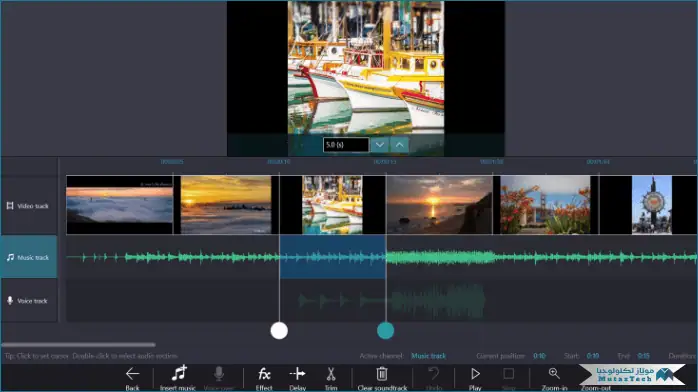Click the highlighted blue music selection
Image resolution: width=698 pixels, height=392 pixels.
333,257
